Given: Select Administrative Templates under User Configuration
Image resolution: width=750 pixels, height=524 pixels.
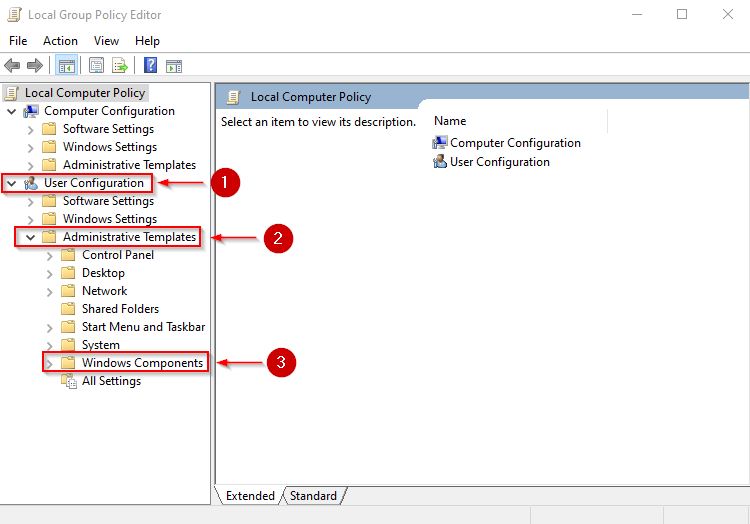Looking at the screenshot, I should click(x=129, y=237).
